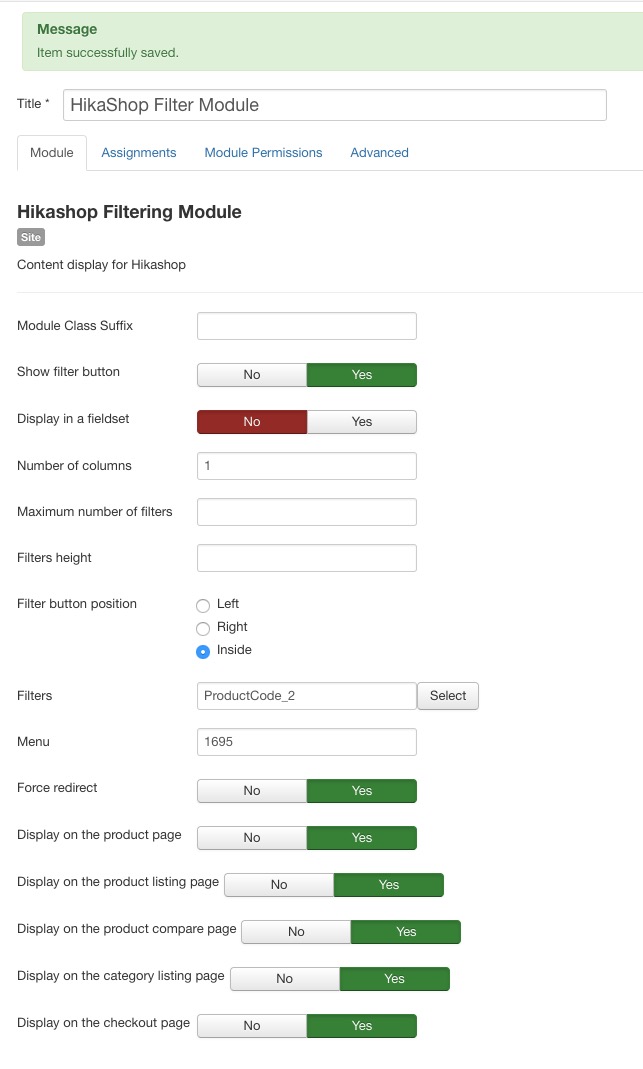Disable display on the product page
The image size is (643, 1069).
(252, 838)
